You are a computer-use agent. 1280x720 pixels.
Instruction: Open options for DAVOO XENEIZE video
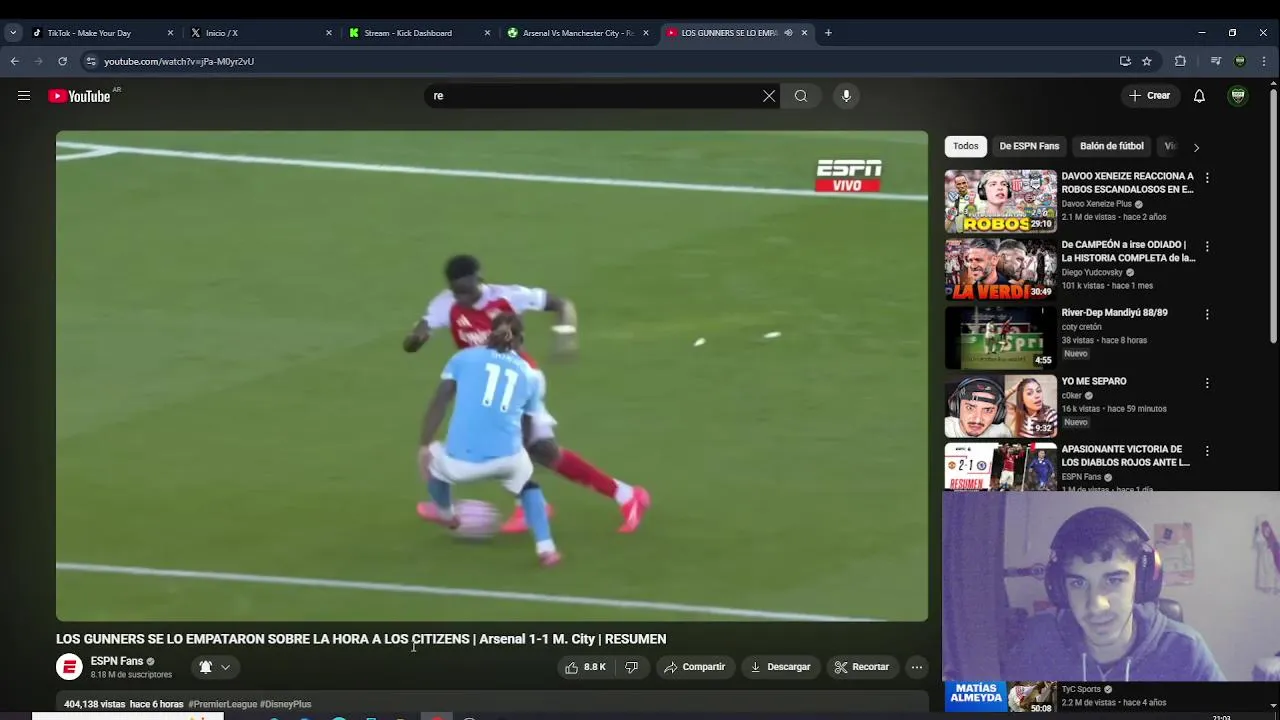point(1207,178)
